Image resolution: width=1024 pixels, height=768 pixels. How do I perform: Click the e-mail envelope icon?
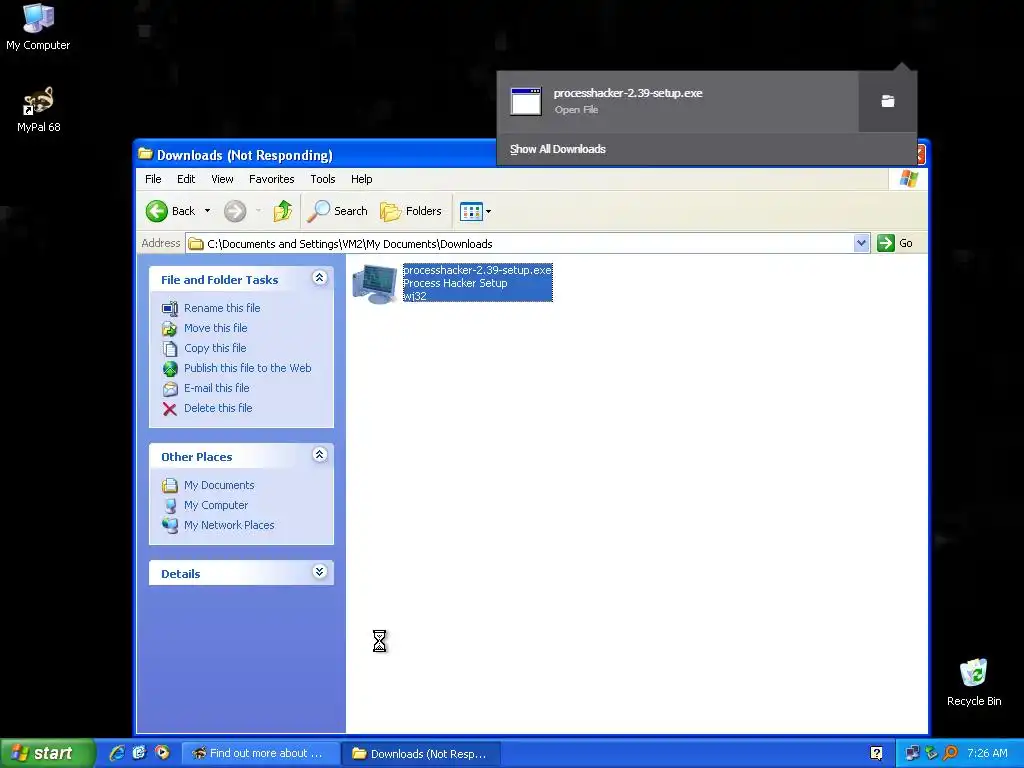click(170, 389)
